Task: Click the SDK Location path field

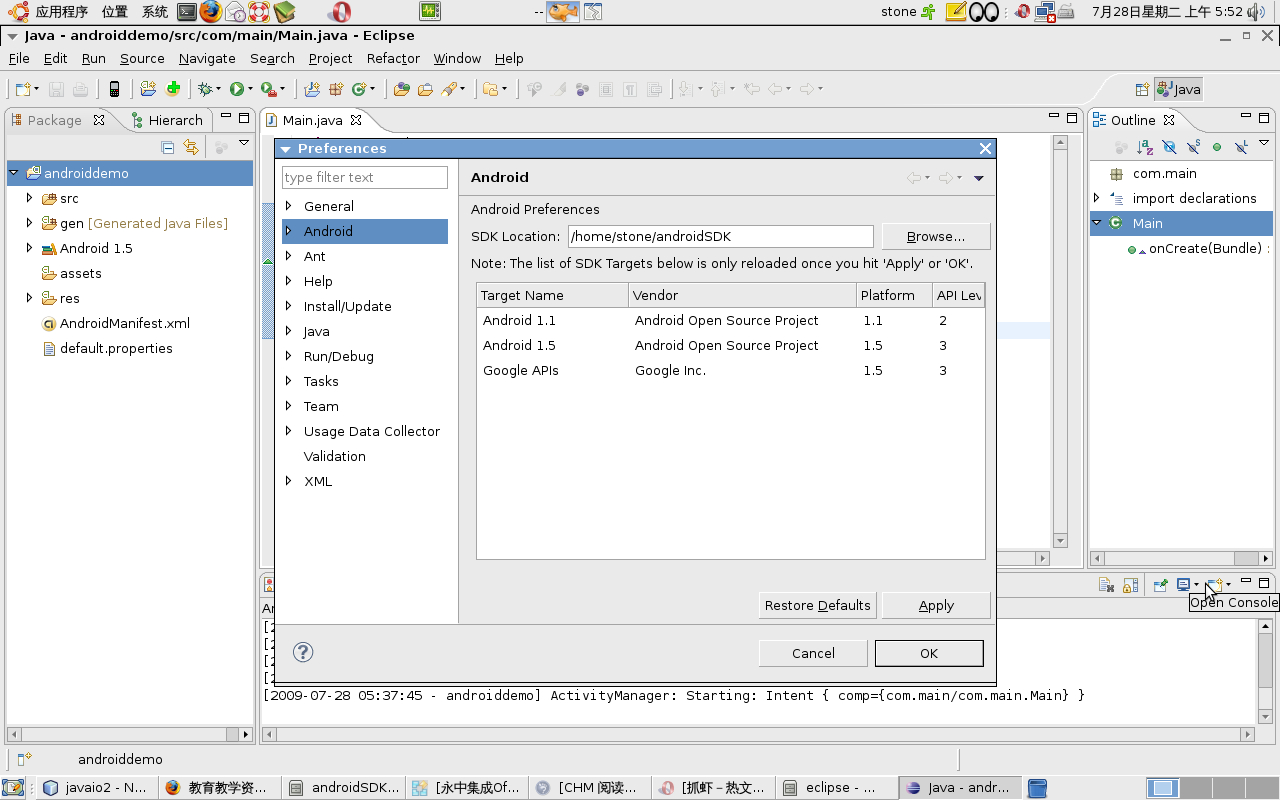Action: pyautogui.click(x=721, y=236)
